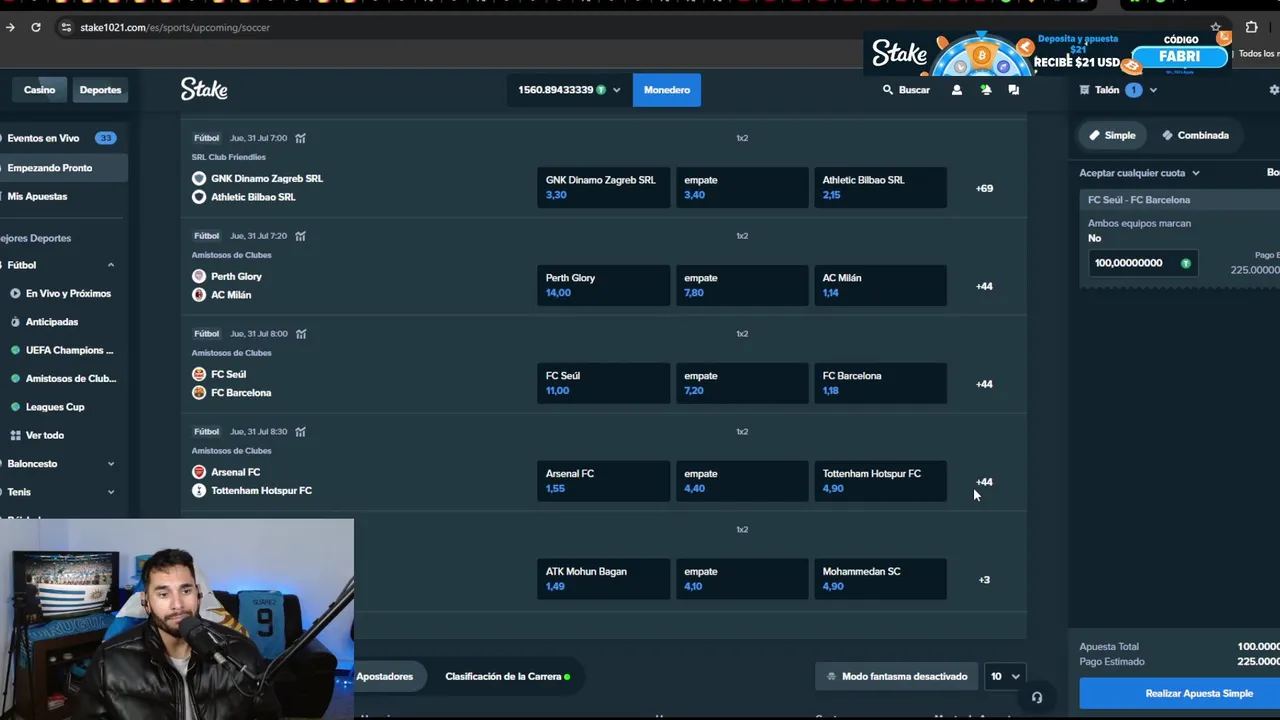The width and height of the screenshot is (1280, 720).
Task: Open stats icon for Dinamo Zagreb match
Action: (x=300, y=138)
